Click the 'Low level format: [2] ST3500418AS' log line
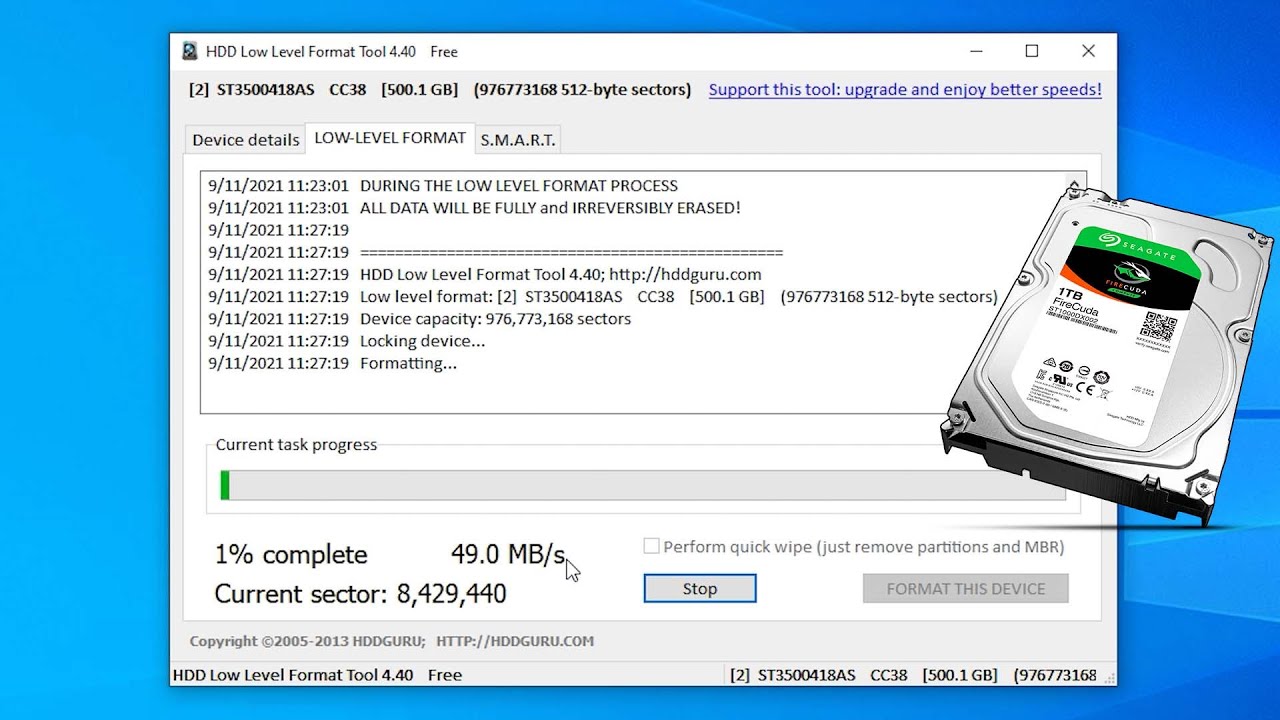This screenshot has height=720, width=1280. pos(602,297)
